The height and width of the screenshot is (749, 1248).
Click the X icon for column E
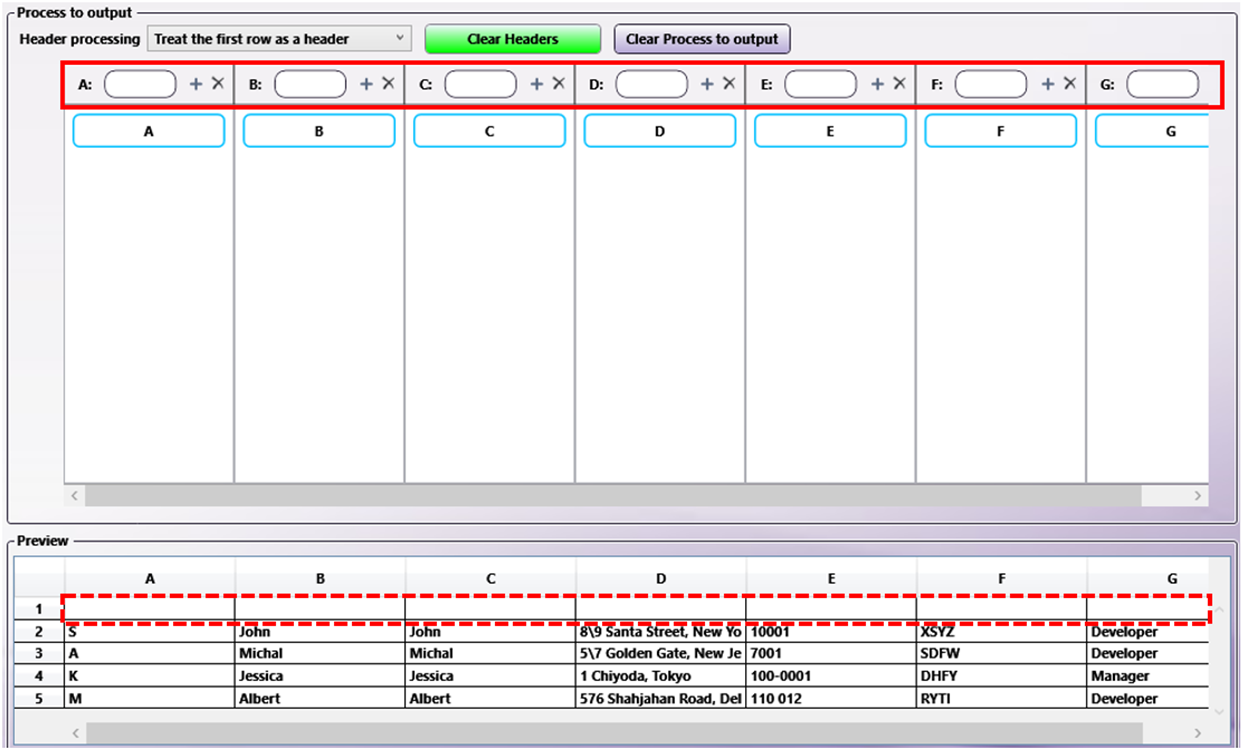(x=899, y=85)
